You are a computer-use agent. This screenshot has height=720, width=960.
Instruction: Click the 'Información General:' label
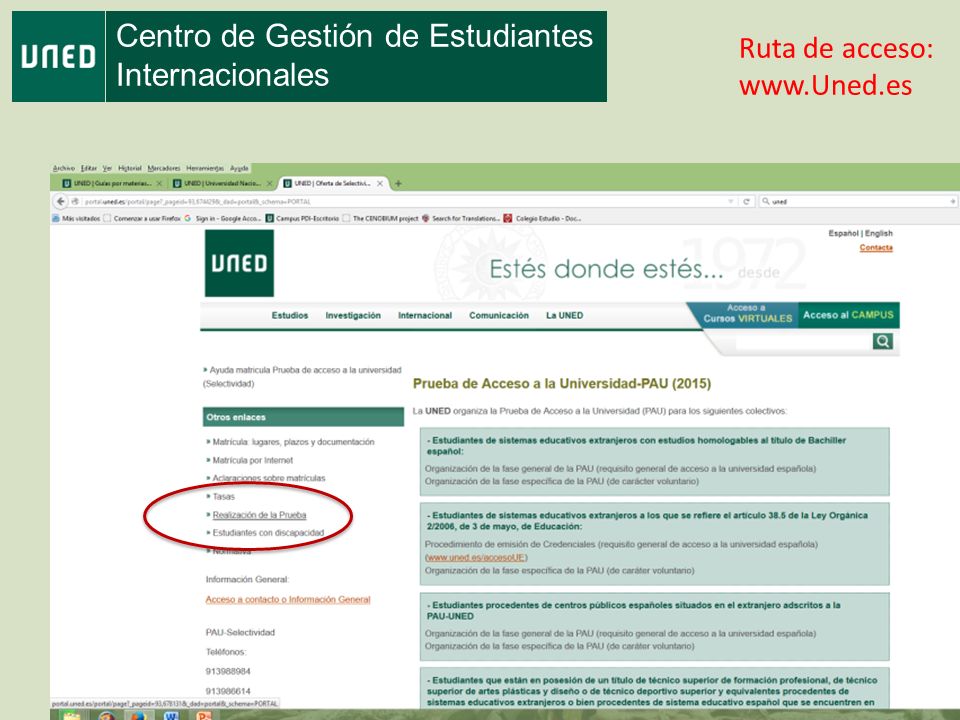[247, 579]
